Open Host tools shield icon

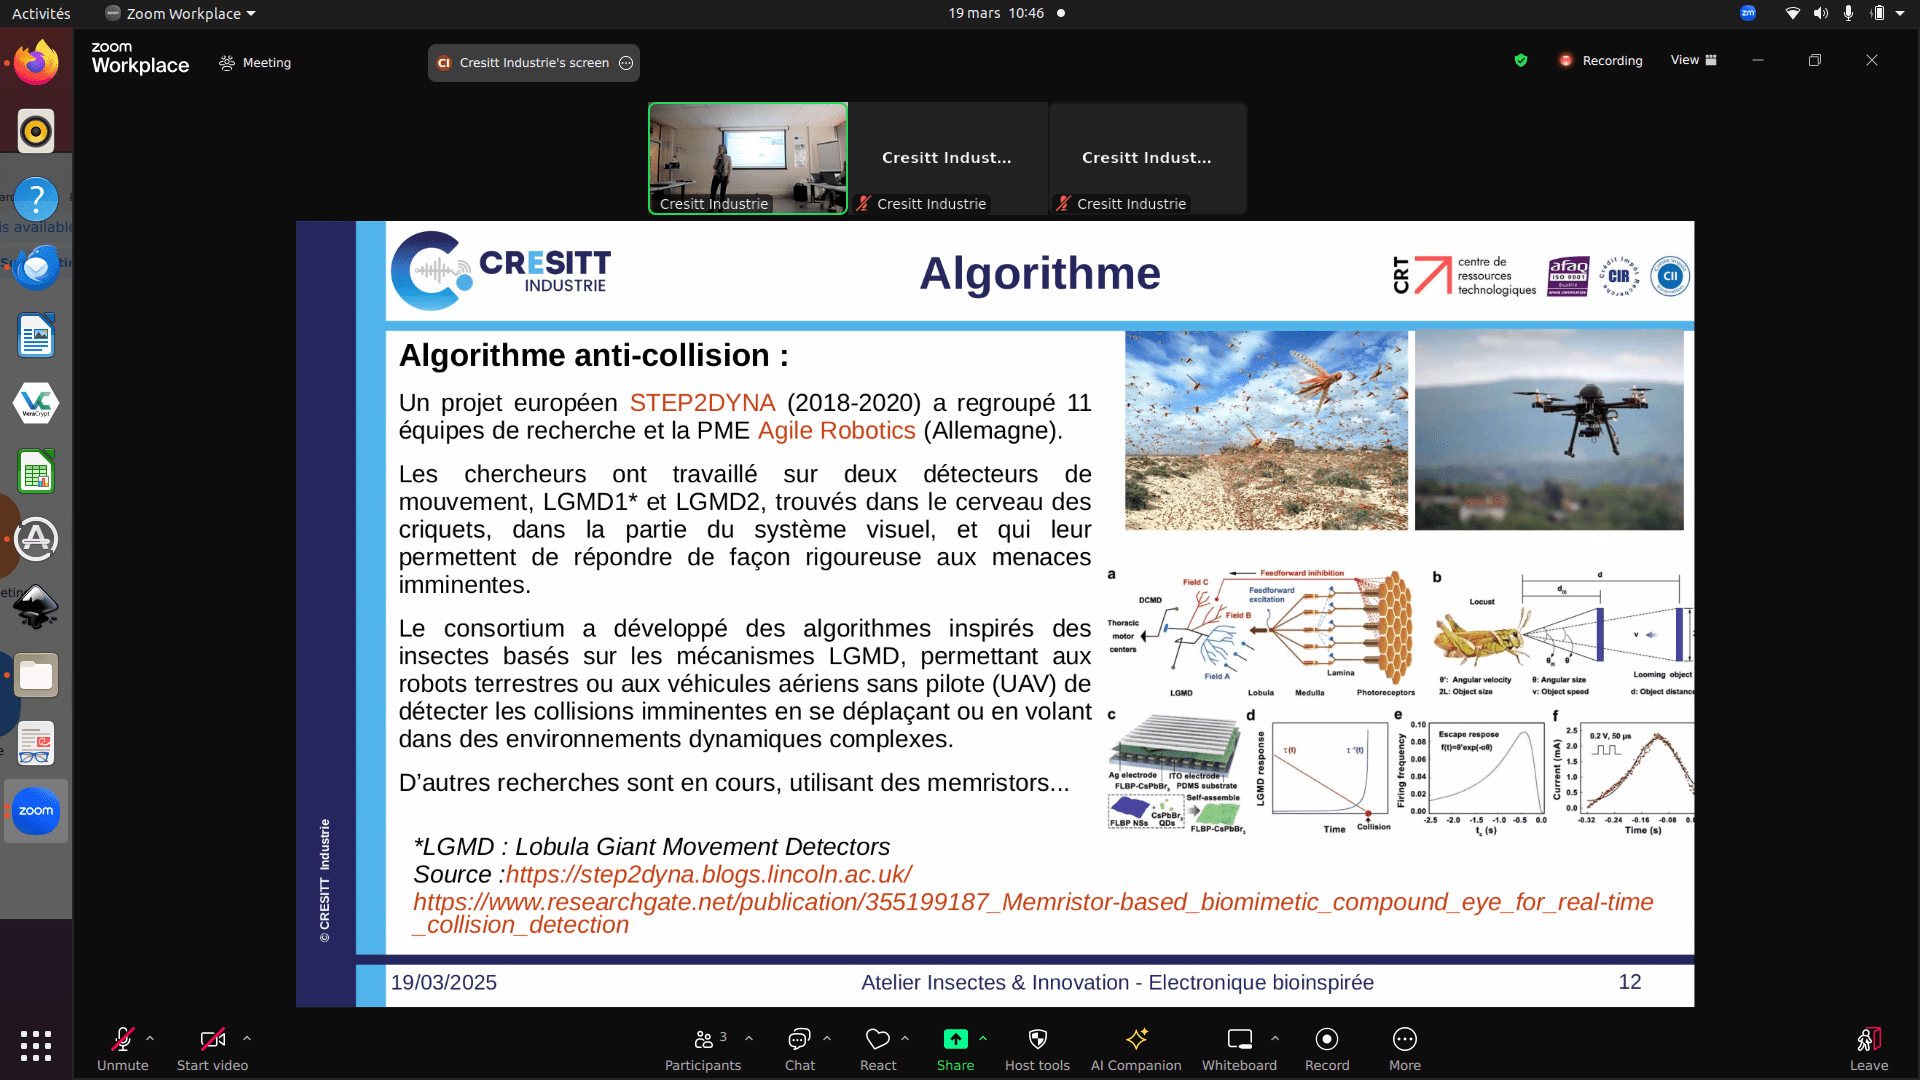coord(1038,1039)
